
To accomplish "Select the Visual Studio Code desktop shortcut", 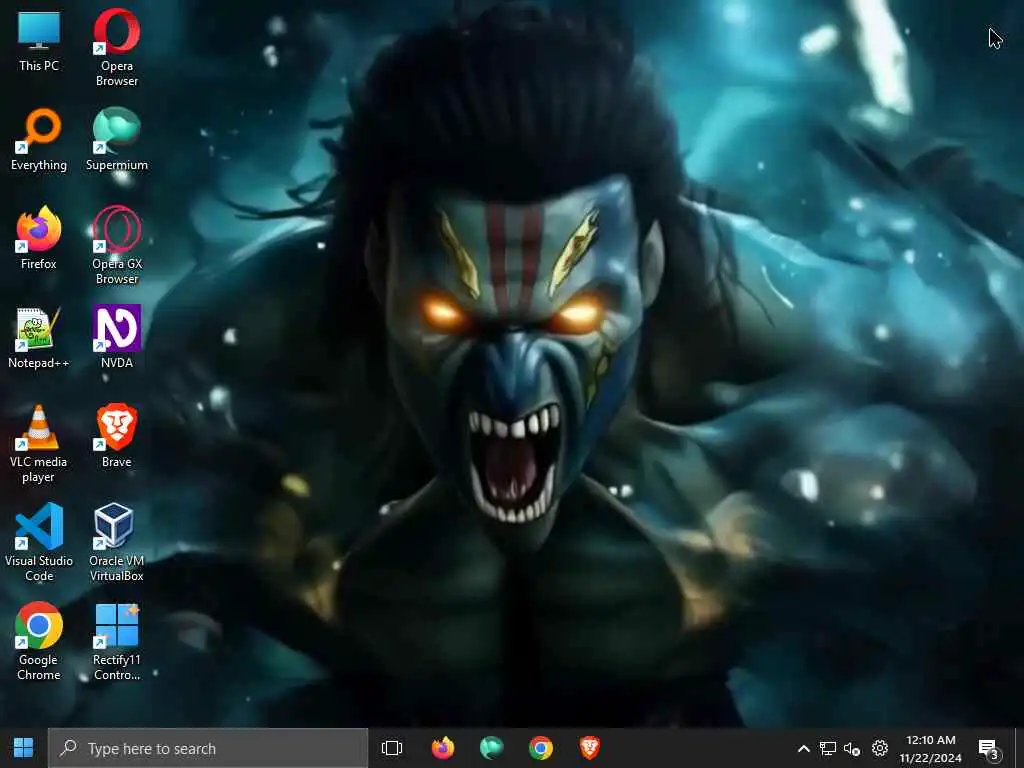I will point(39,543).
